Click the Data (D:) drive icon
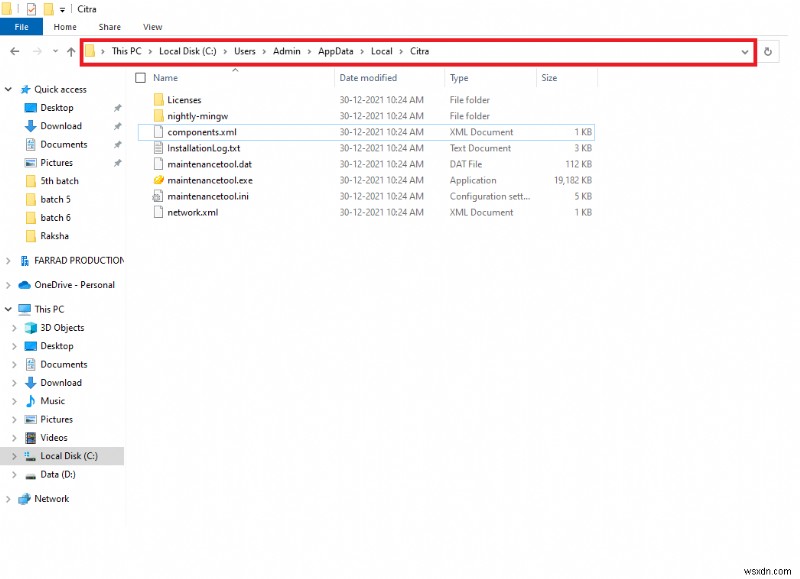 pos(31,475)
